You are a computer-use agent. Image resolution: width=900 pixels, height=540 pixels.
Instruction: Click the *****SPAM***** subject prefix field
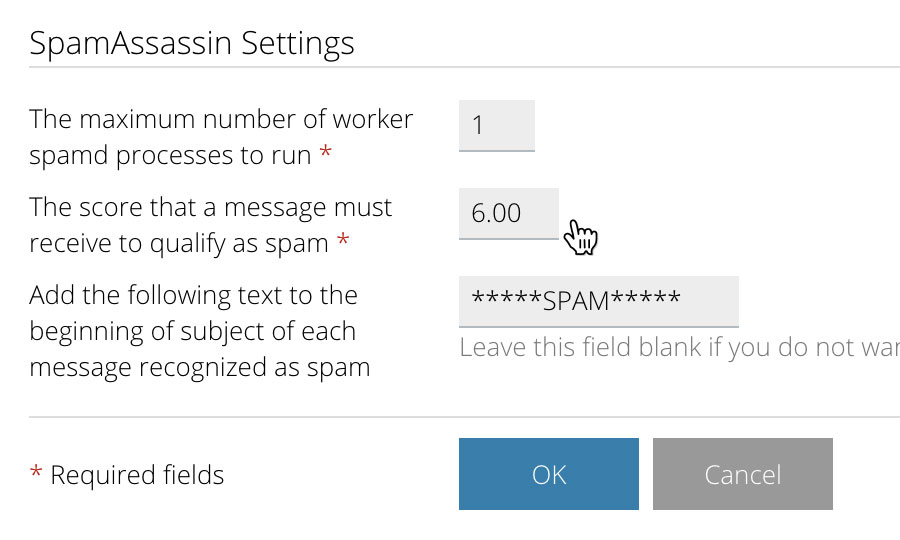tap(599, 301)
